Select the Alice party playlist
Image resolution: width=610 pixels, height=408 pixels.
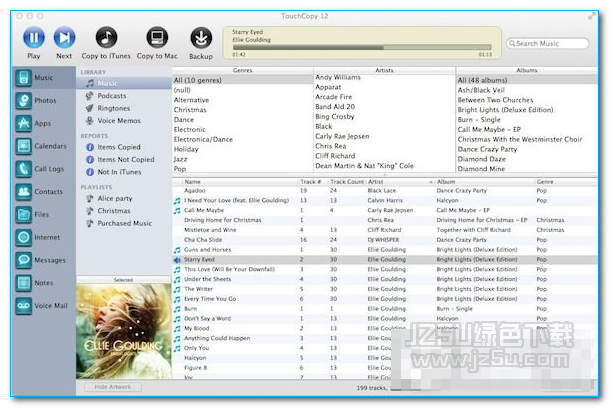pos(124,198)
